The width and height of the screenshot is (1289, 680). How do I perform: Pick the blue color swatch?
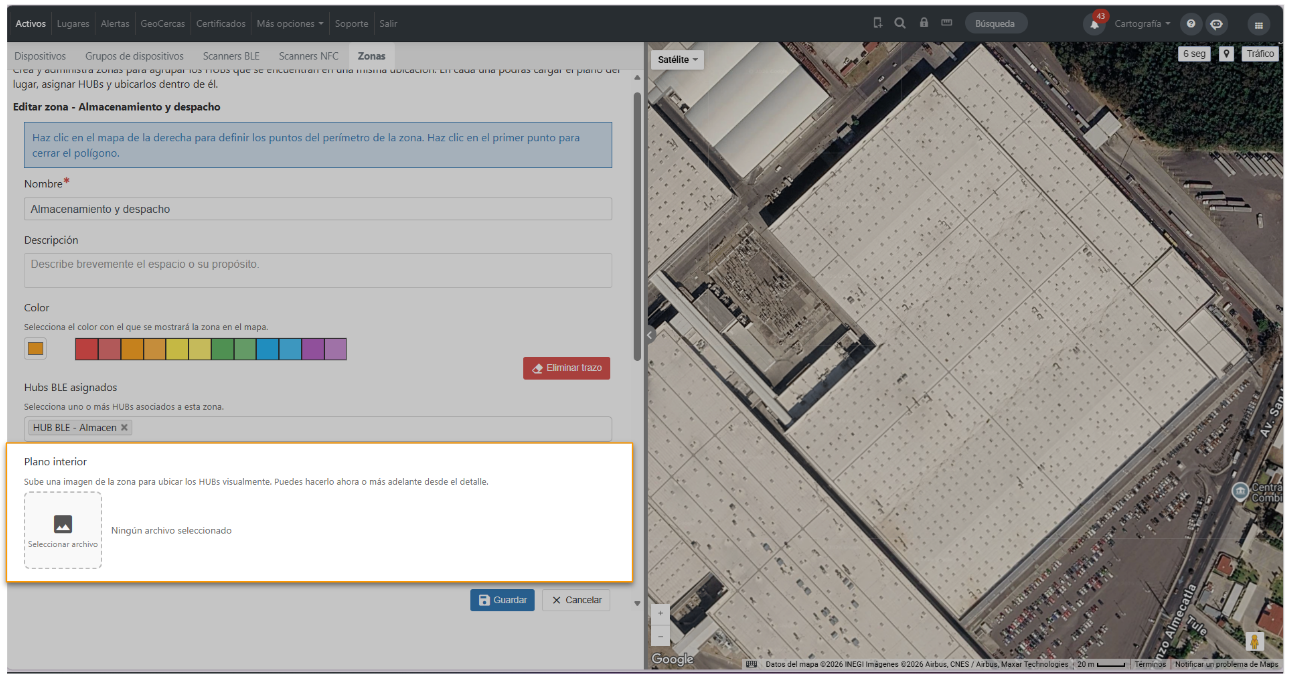[267, 349]
